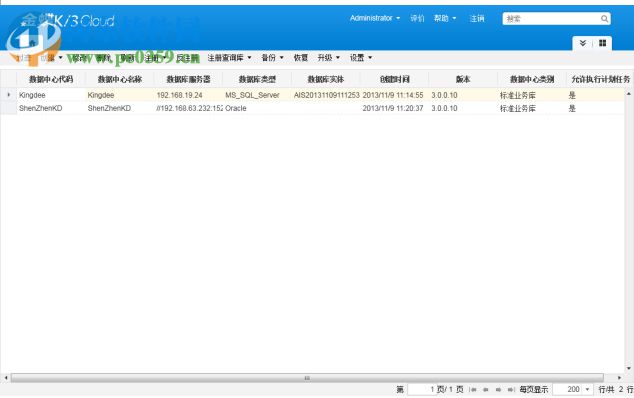
Task: Click the ShenZhenKD row version 3.0.0.10 cell
Action: click(x=463, y=108)
